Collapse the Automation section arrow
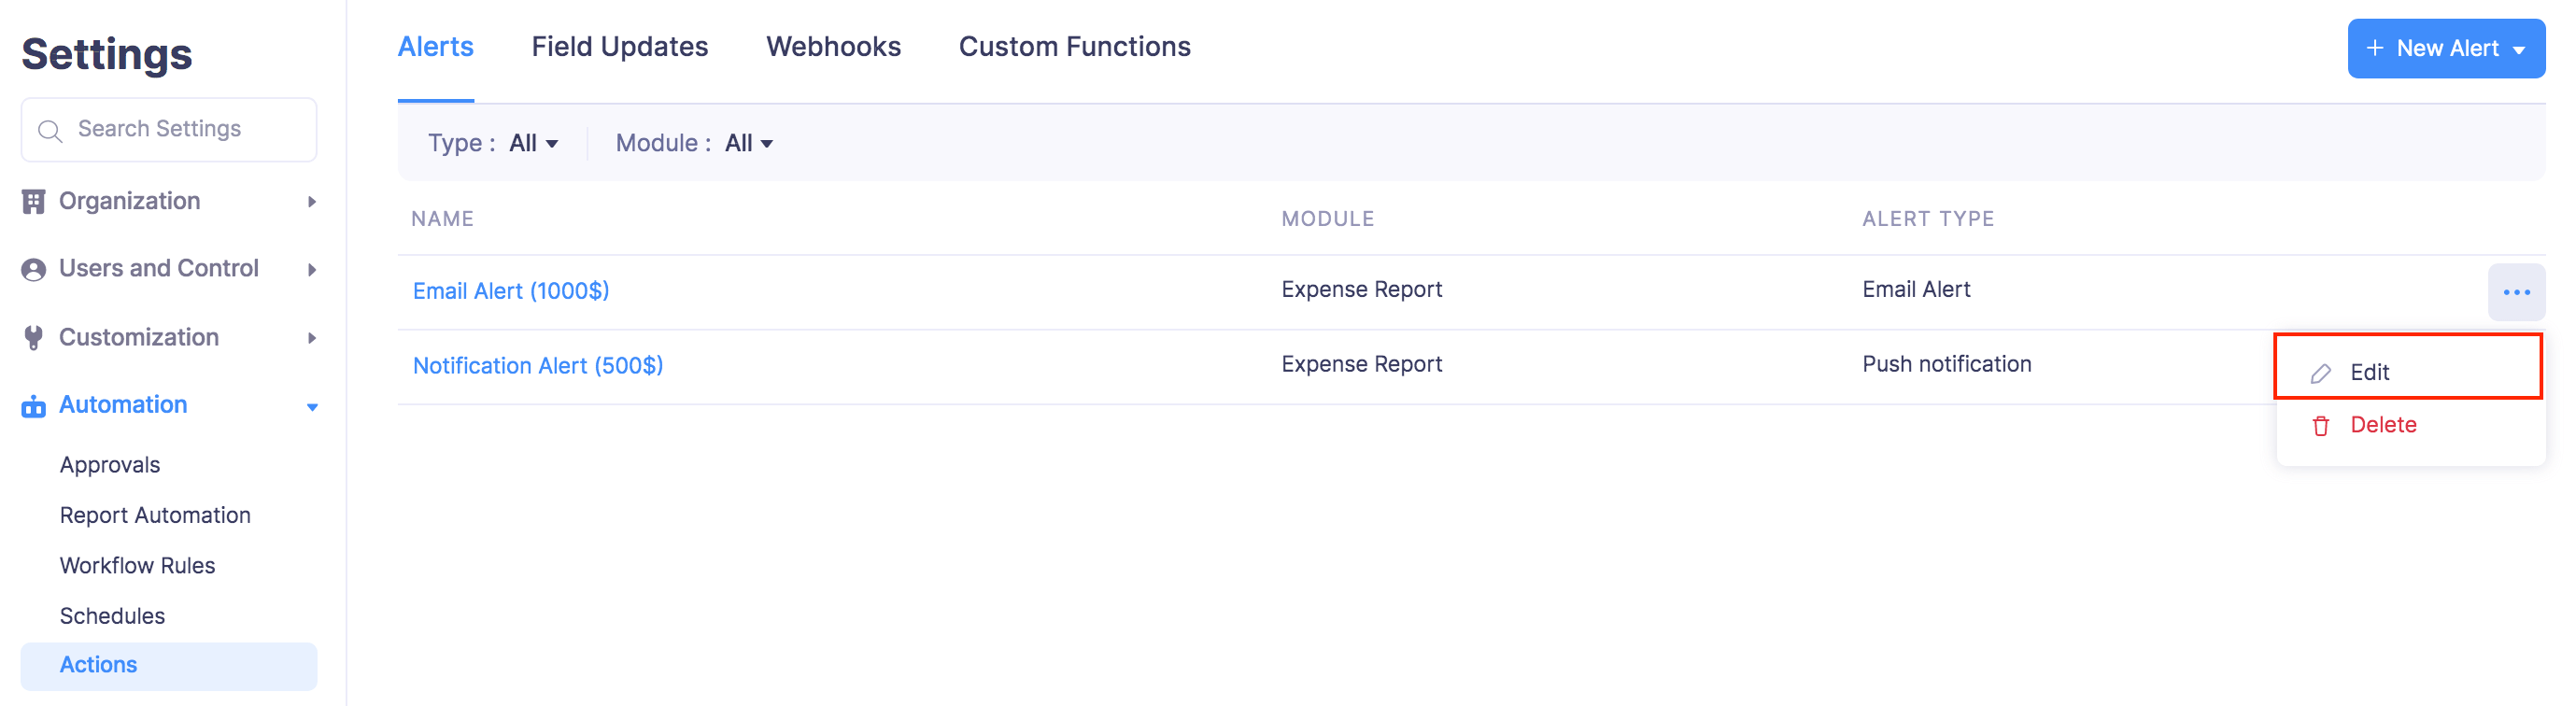Image resolution: width=2576 pixels, height=706 pixels. point(312,407)
